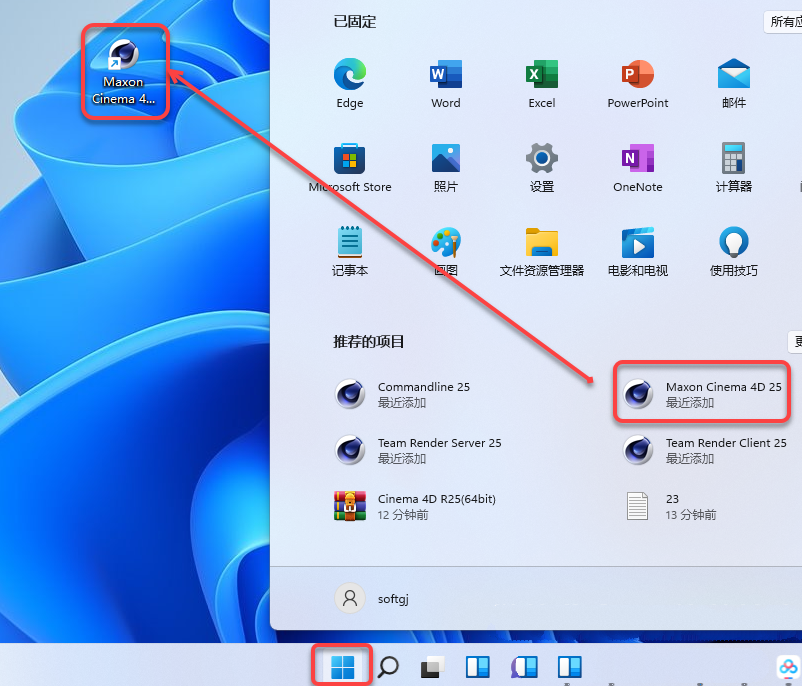
Task: Open the 照片 photos app
Action: (x=445, y=167)
